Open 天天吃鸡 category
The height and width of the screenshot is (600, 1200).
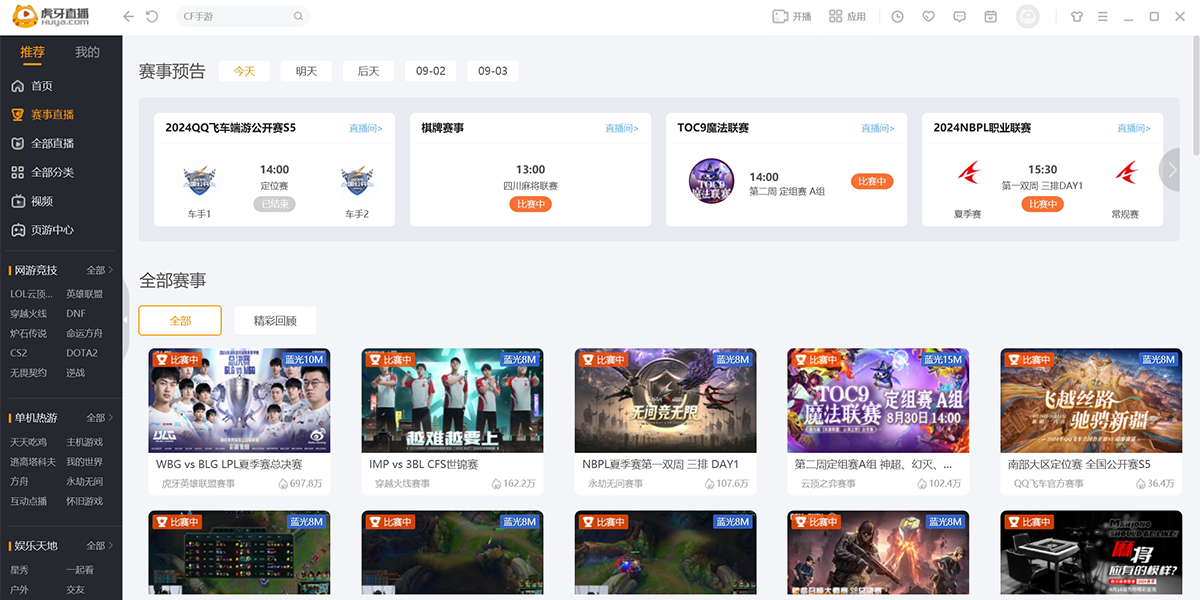(x=28, y=442)
